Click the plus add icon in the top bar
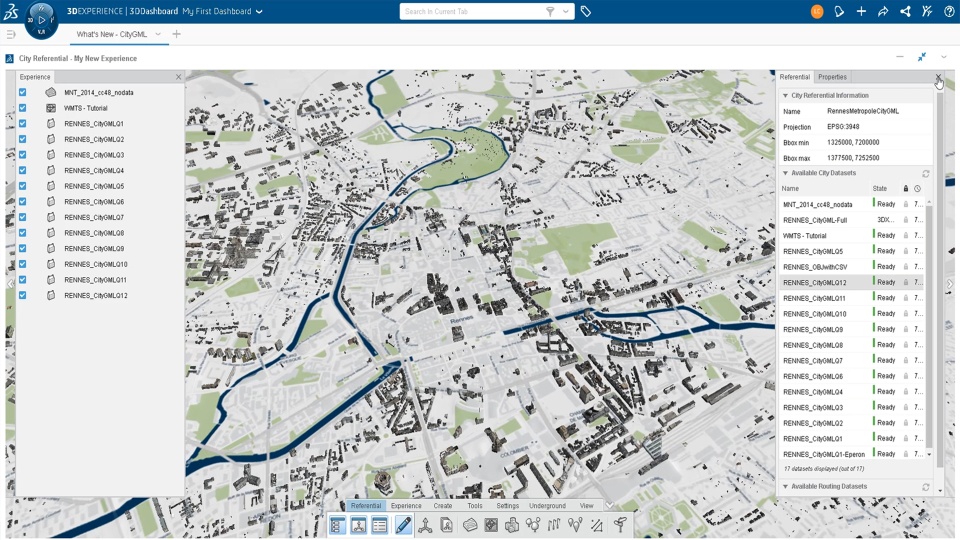Image resolution: width=960 pixels, height=540 pixels. (861, 11)
